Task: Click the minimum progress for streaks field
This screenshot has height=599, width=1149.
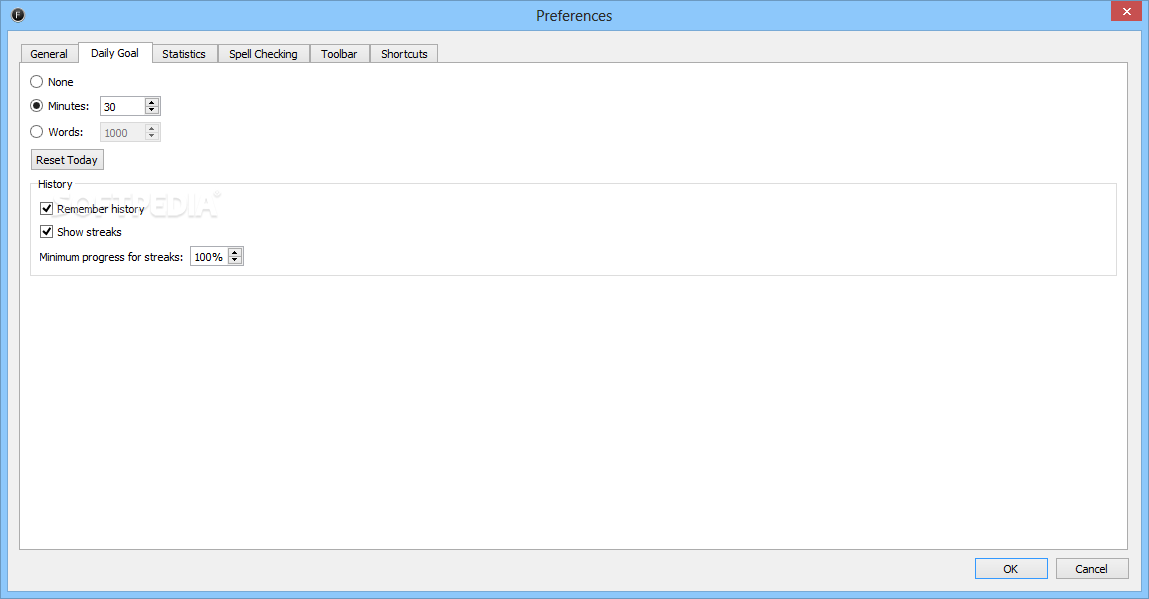Action: coord(210,256)
